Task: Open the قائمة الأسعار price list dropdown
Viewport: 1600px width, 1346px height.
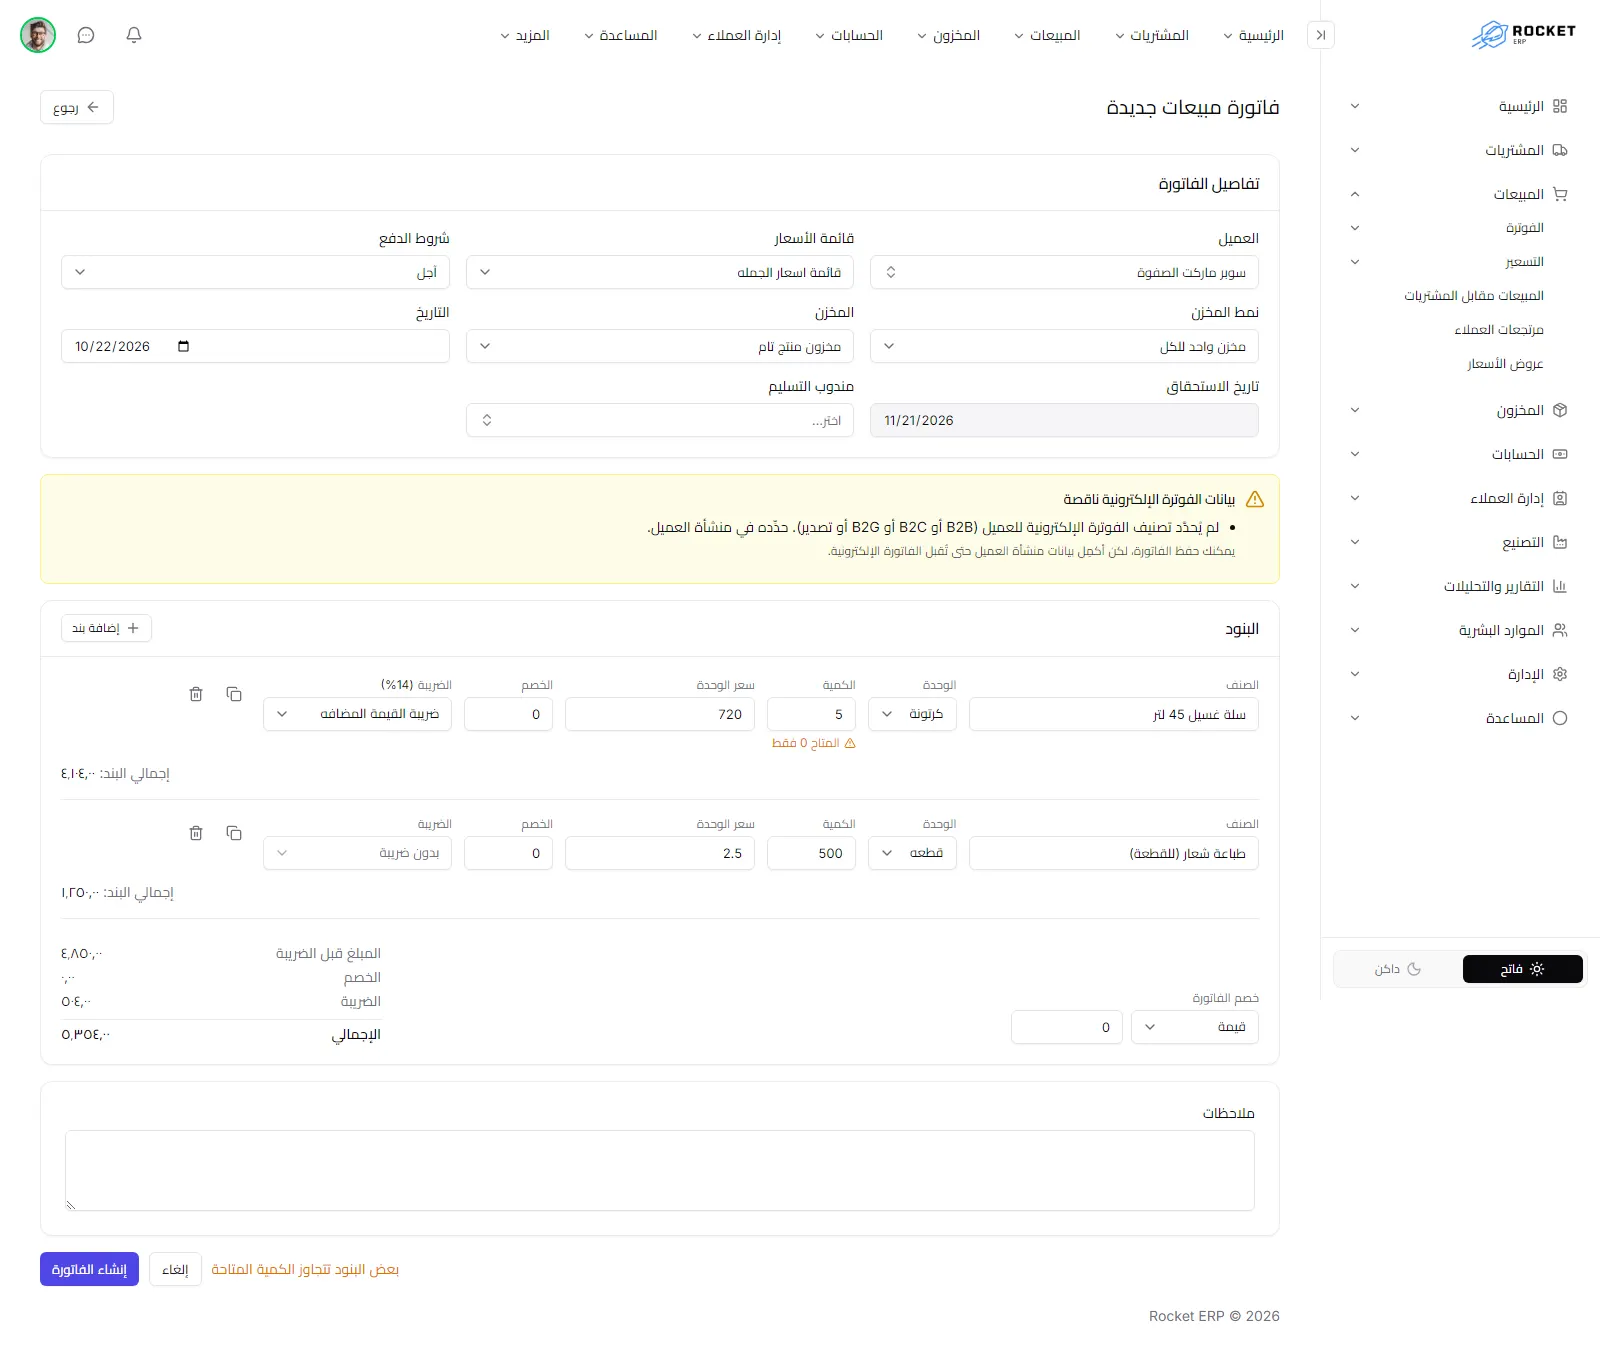Action: (x=660, y=272)
